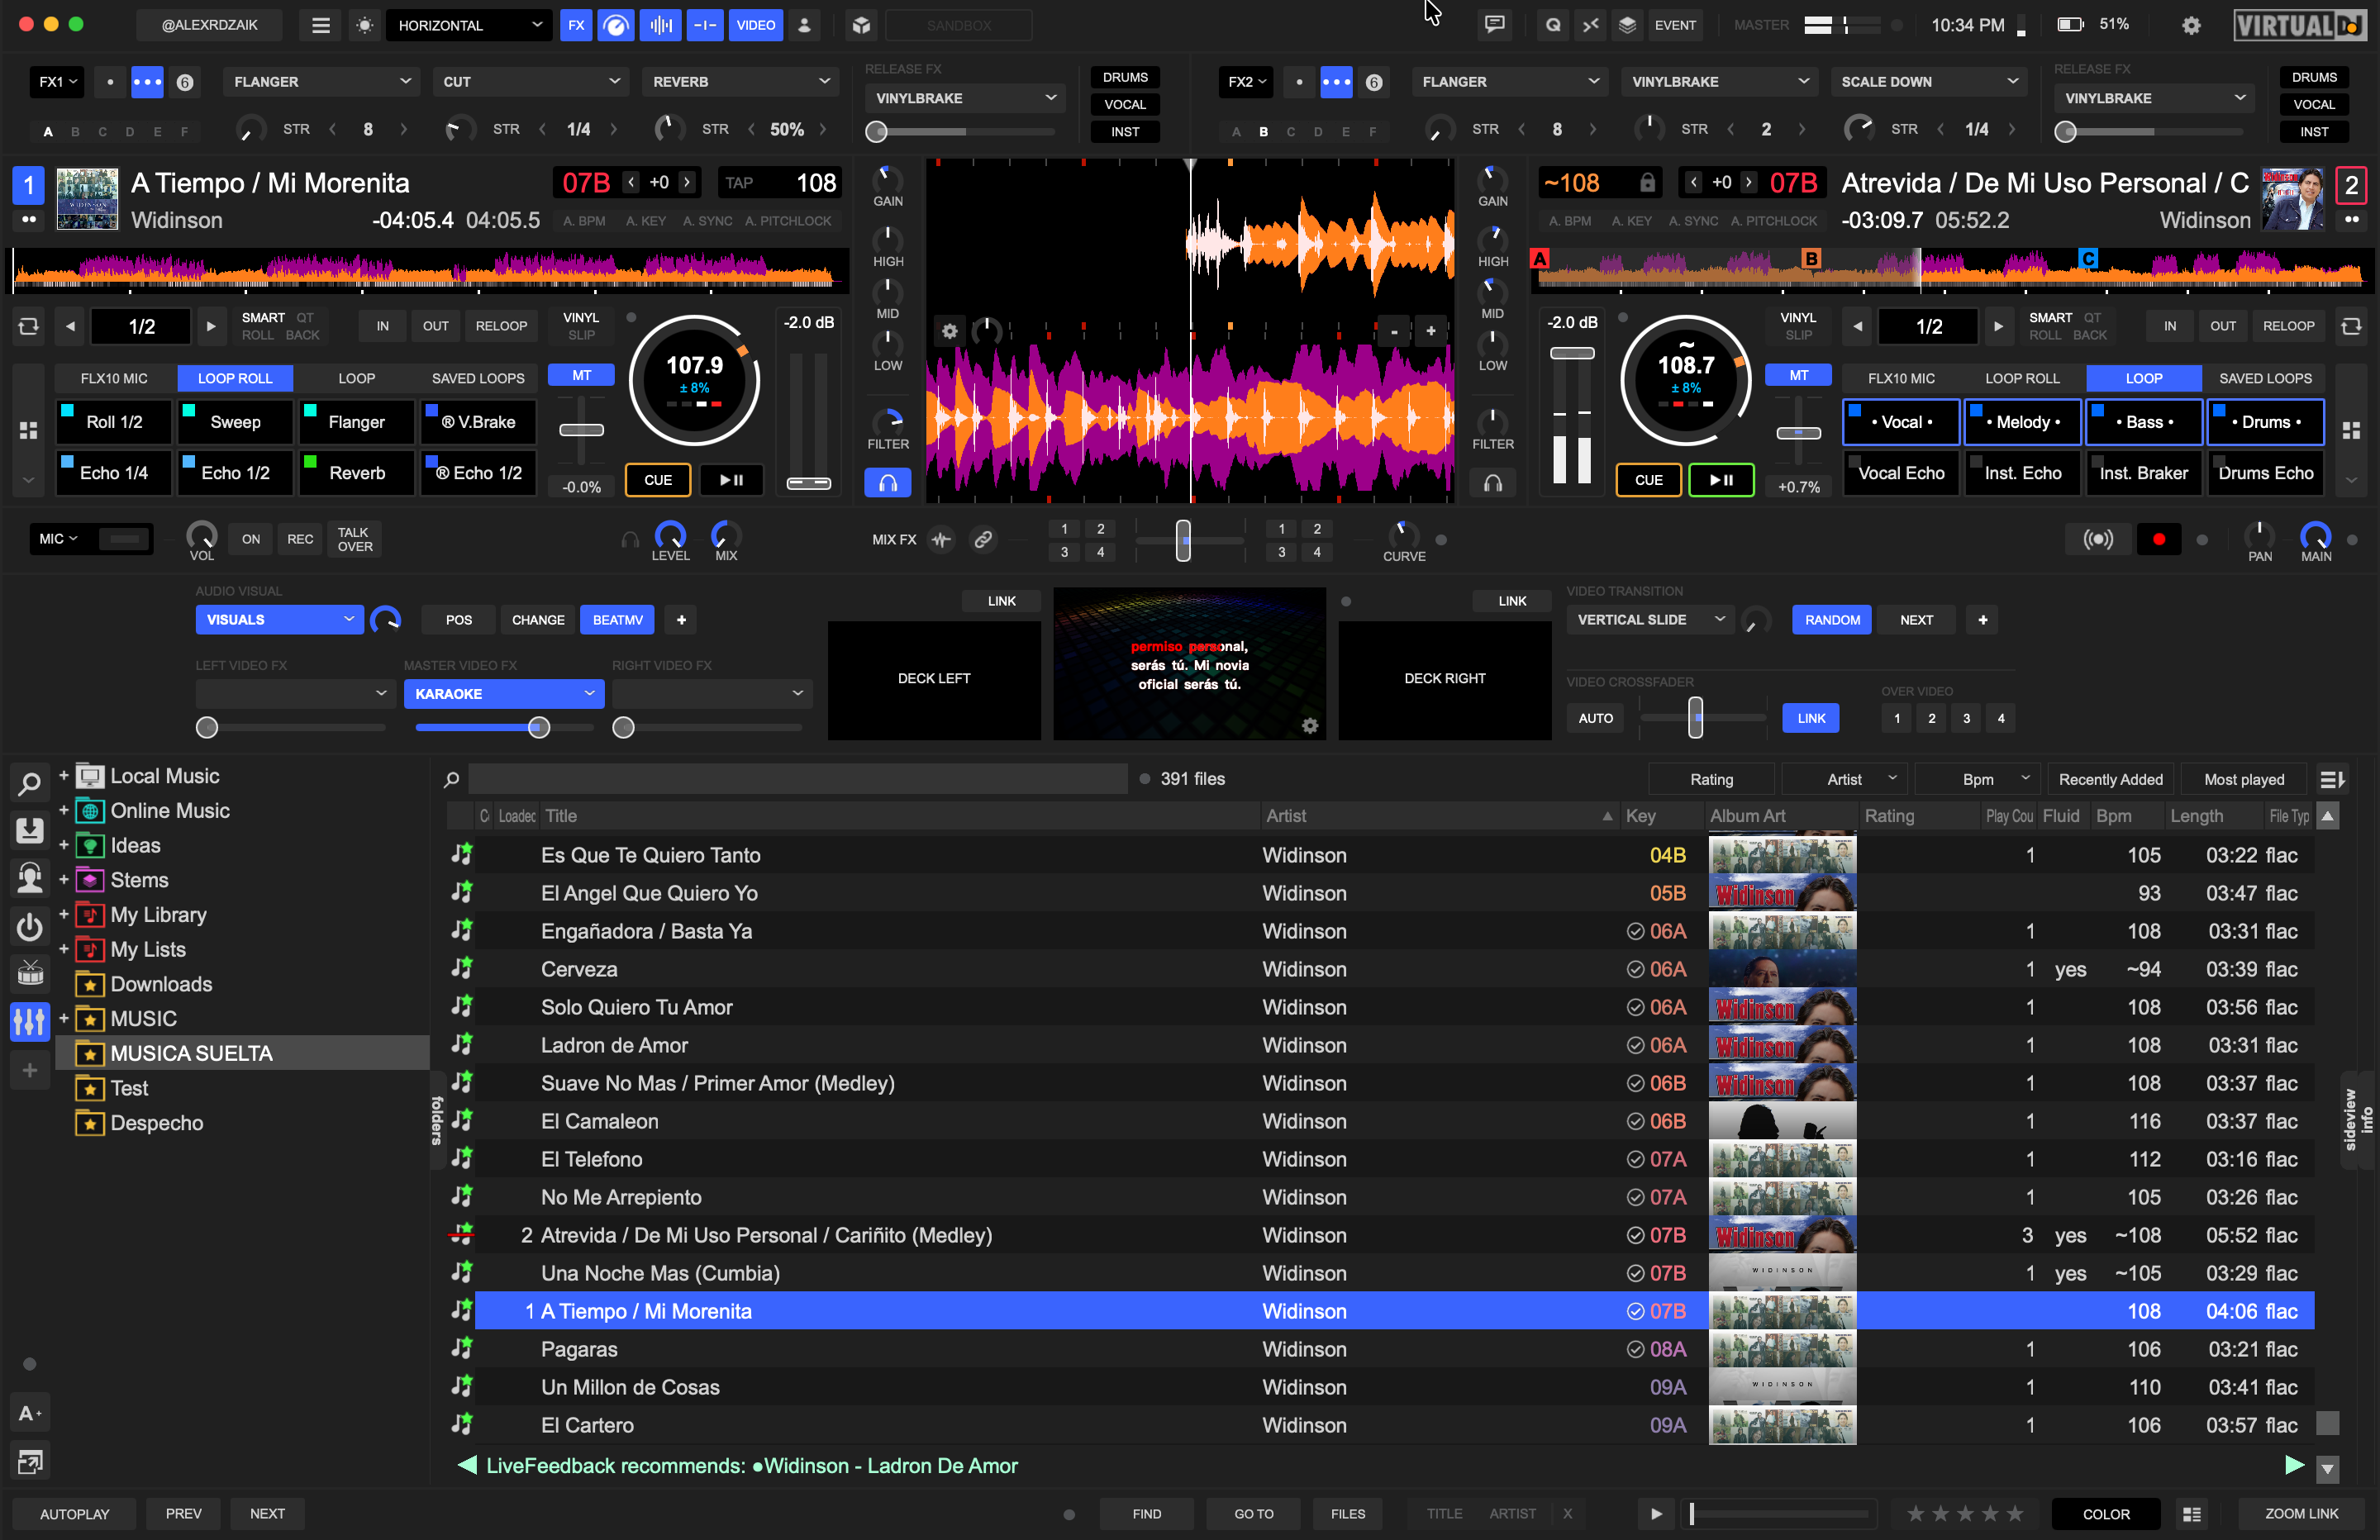
Task: Open the KARAOKE master video FX dropdown
Action: pyautogui.click(x=504, y=694)
